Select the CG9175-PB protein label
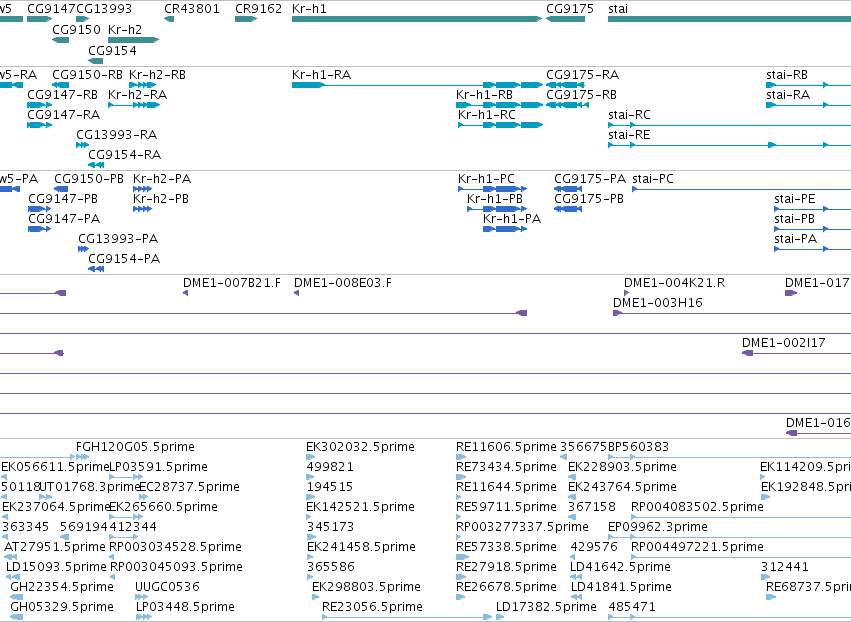Viewport: 851px width, 622px height. [x=589, y=199]
